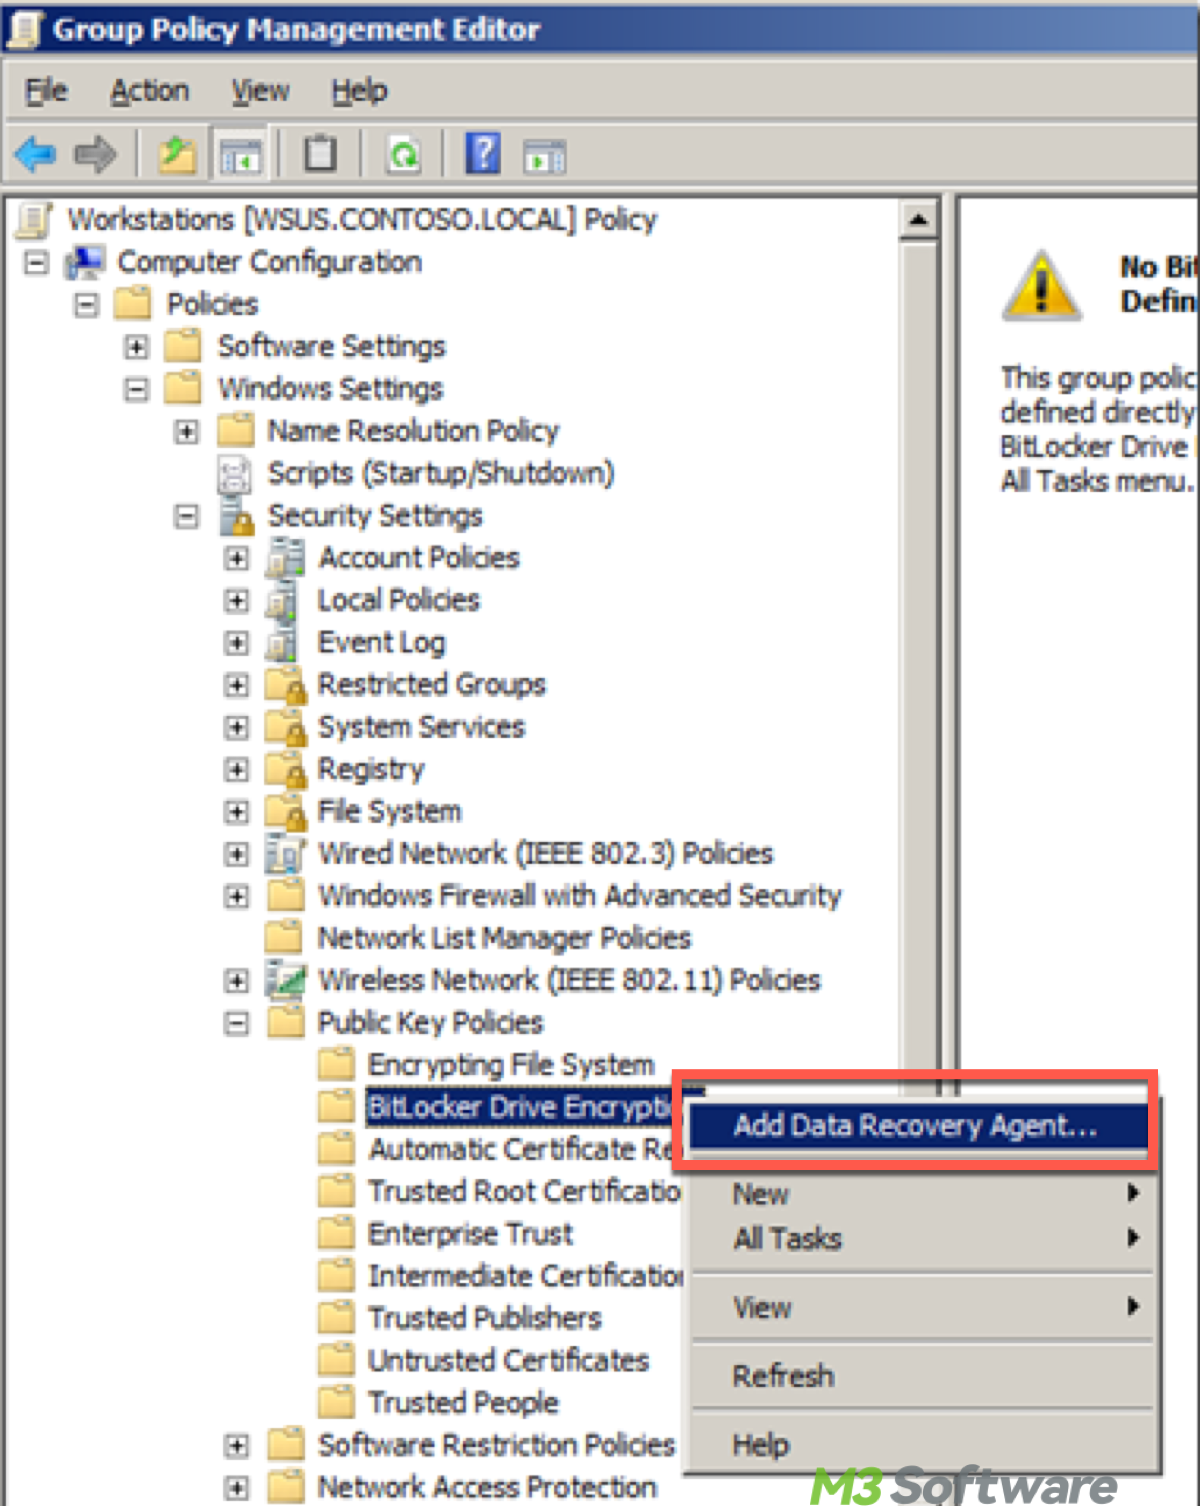Select the Network List Manager Policies item
1200x1506 pixels.
tap(504, 939)
